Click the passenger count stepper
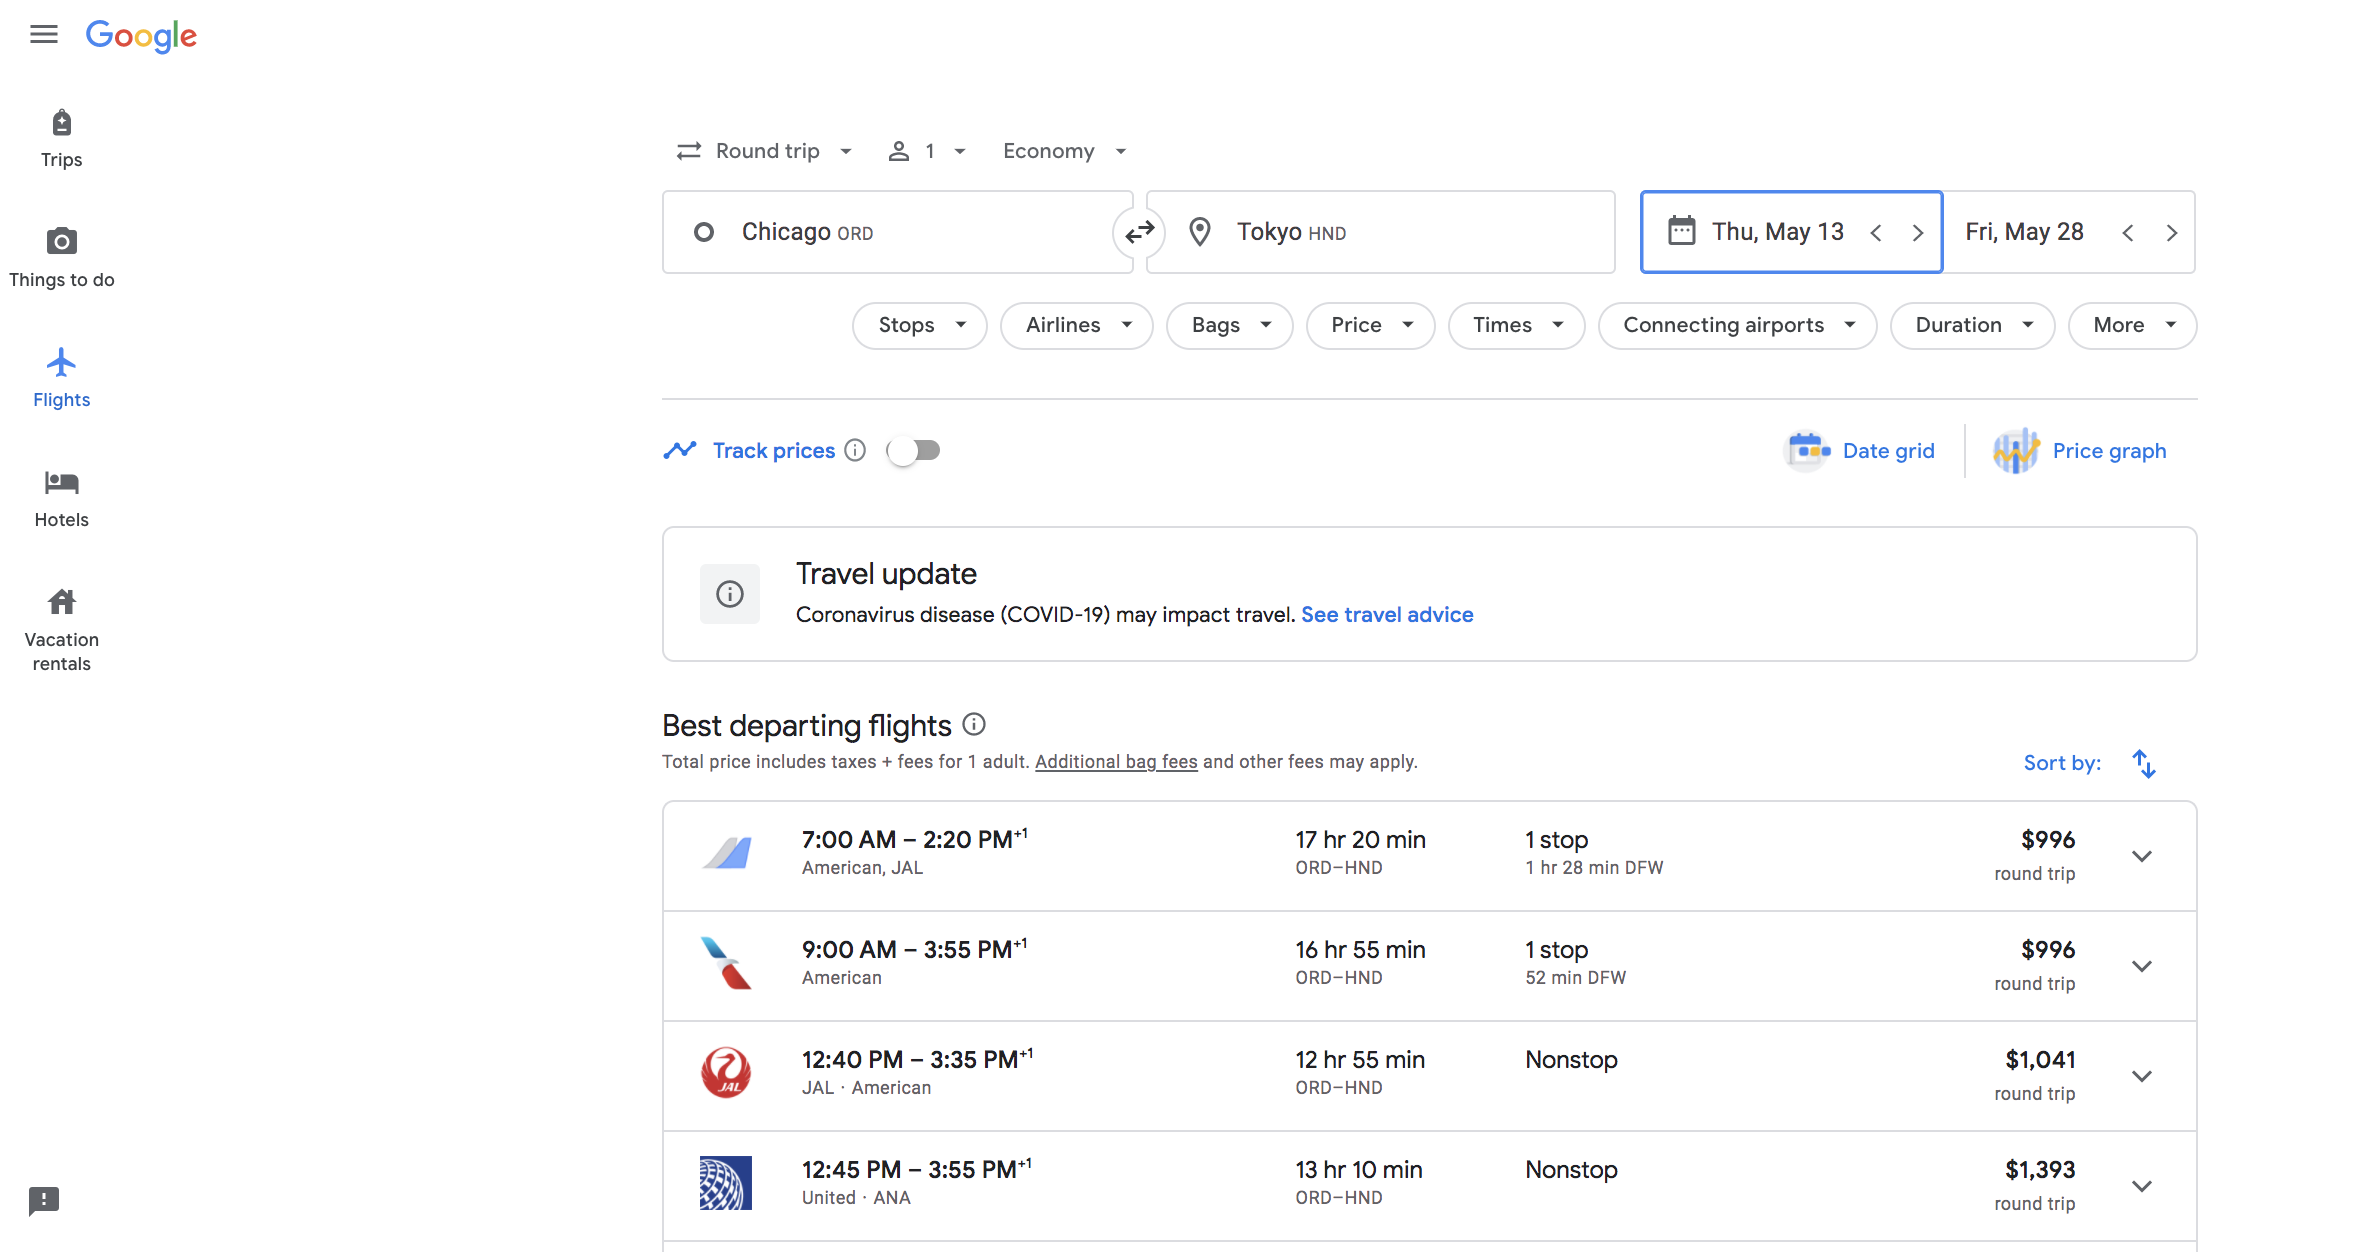 [927, 151]
